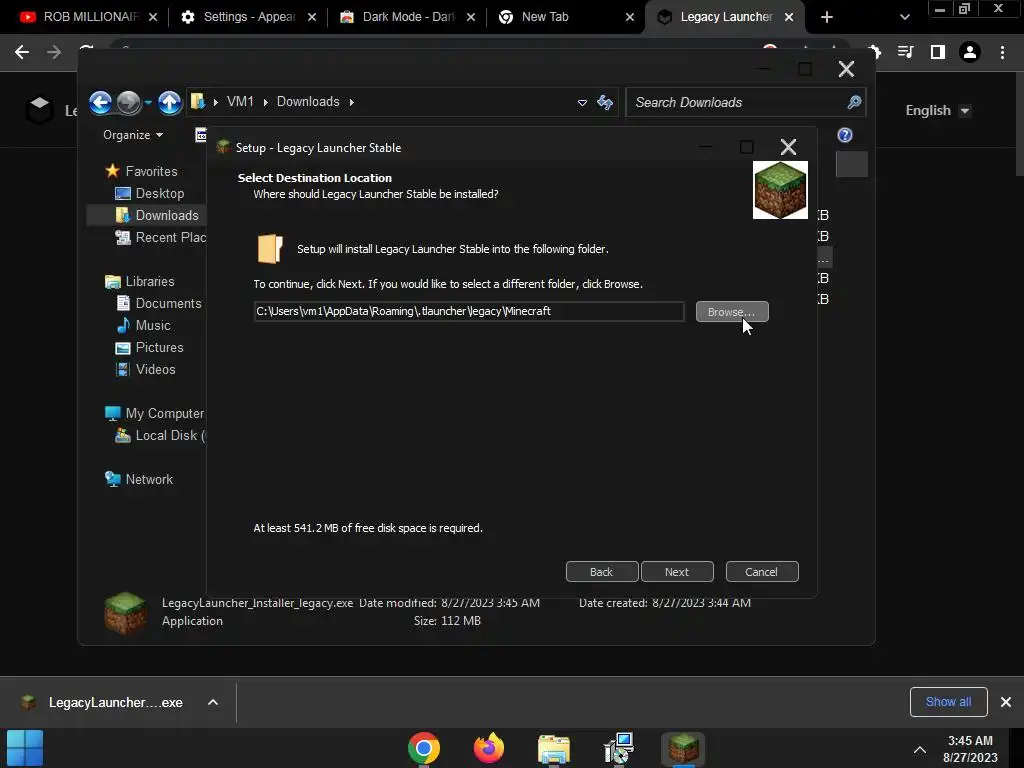Click the installer icon on the taskbar

[x=618, y=748]
